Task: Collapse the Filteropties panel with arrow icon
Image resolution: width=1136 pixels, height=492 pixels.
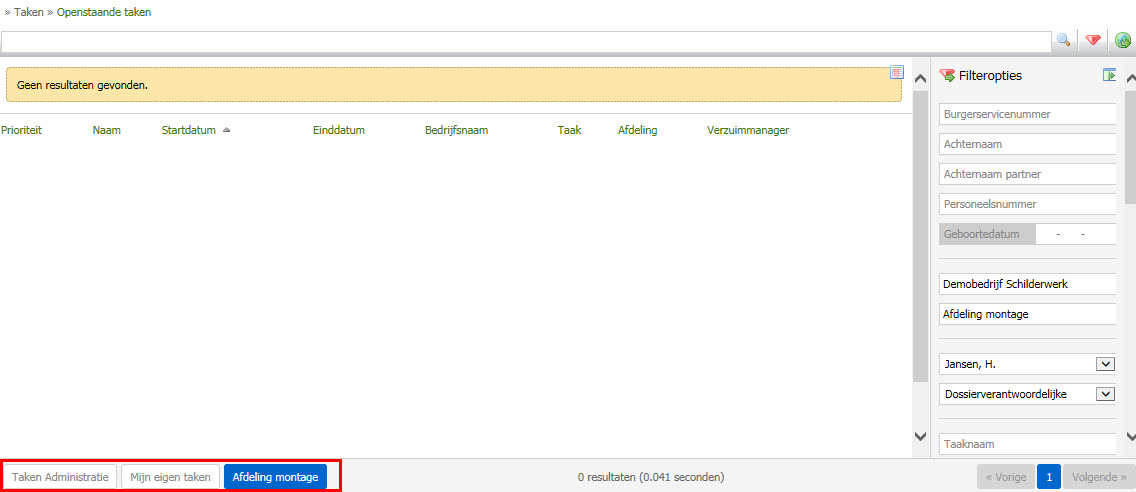Action: [x=1109, y=75]
